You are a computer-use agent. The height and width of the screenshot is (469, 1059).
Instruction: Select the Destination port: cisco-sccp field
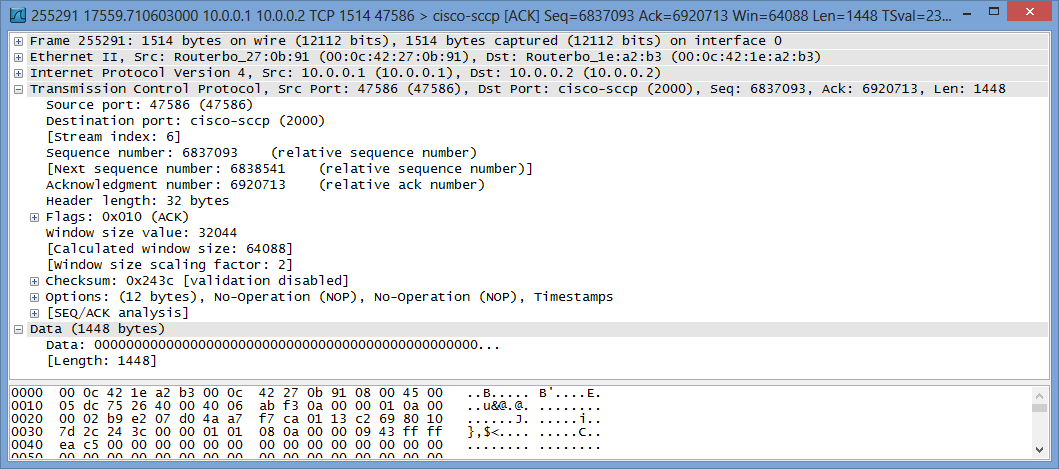(185, 121)
